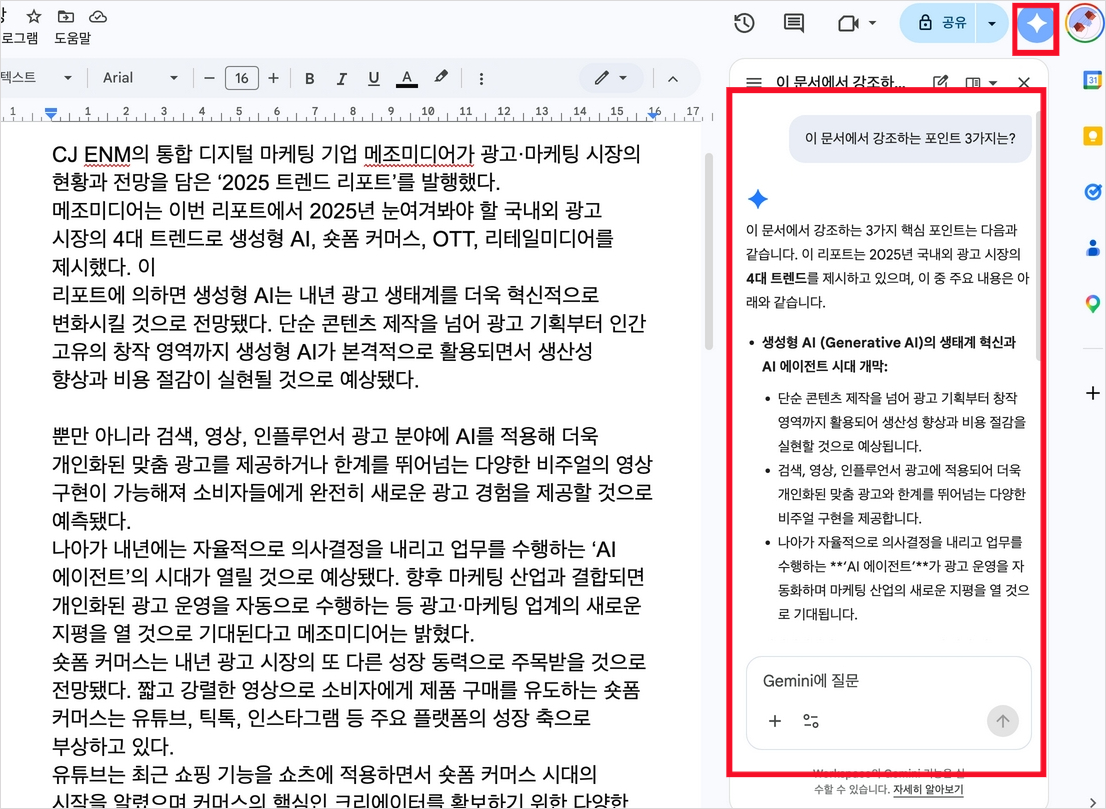The height and width of the screenshot is (809, 1106).
Task: Toggle bold formatting
Action: (309, 78)
